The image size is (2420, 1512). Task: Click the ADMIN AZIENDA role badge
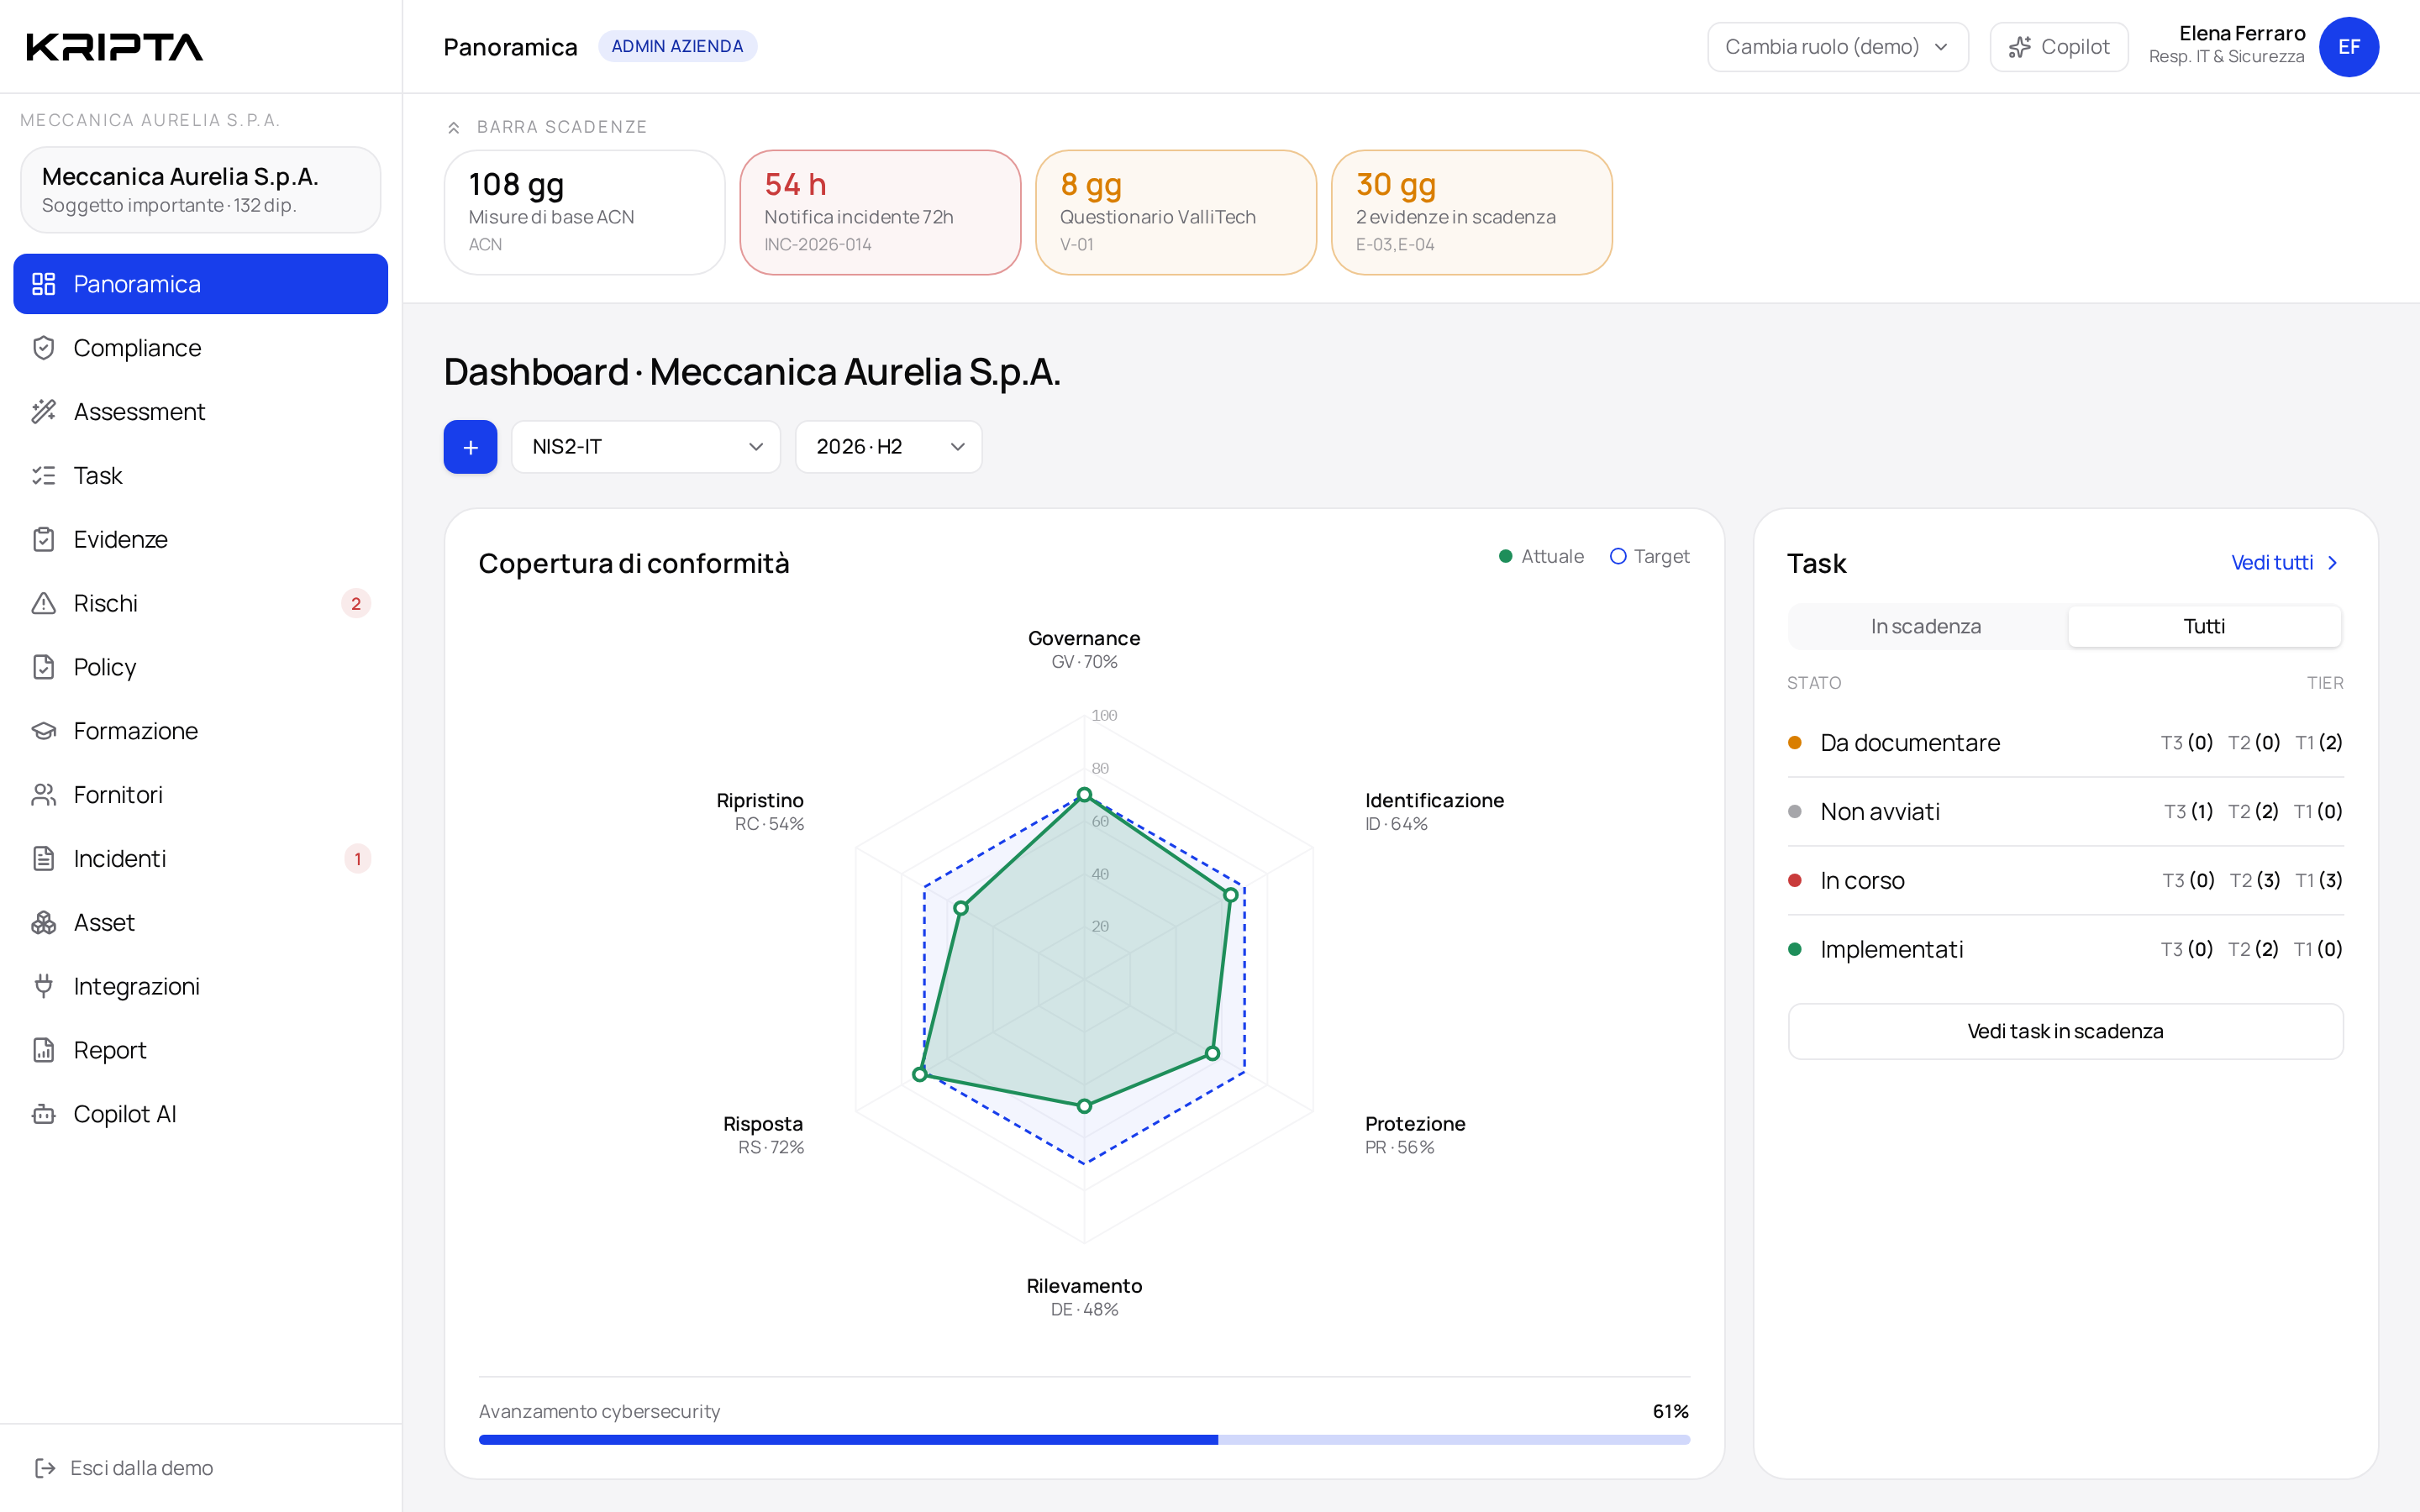(677, 47)
